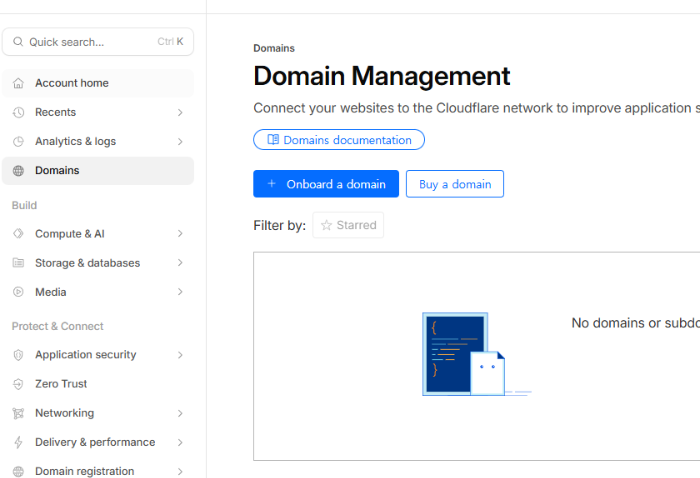Click the Compute & AI diamond icon

(x=18, y=233)
